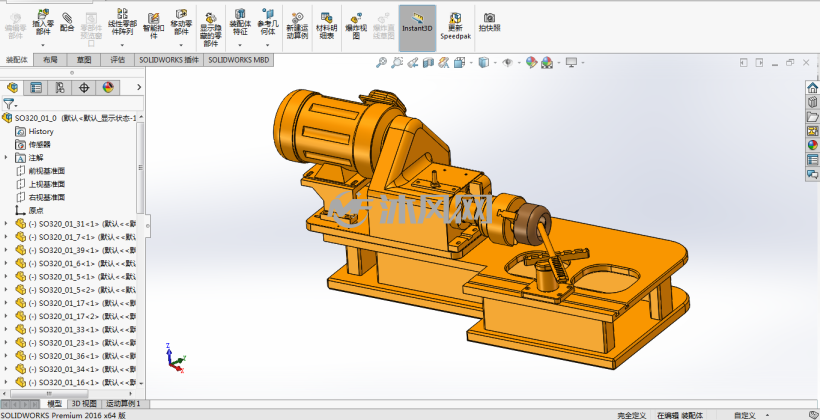
Task: Select 前视基准面 plane in tree
Action: pyautogui.click(x=47, y=171)
